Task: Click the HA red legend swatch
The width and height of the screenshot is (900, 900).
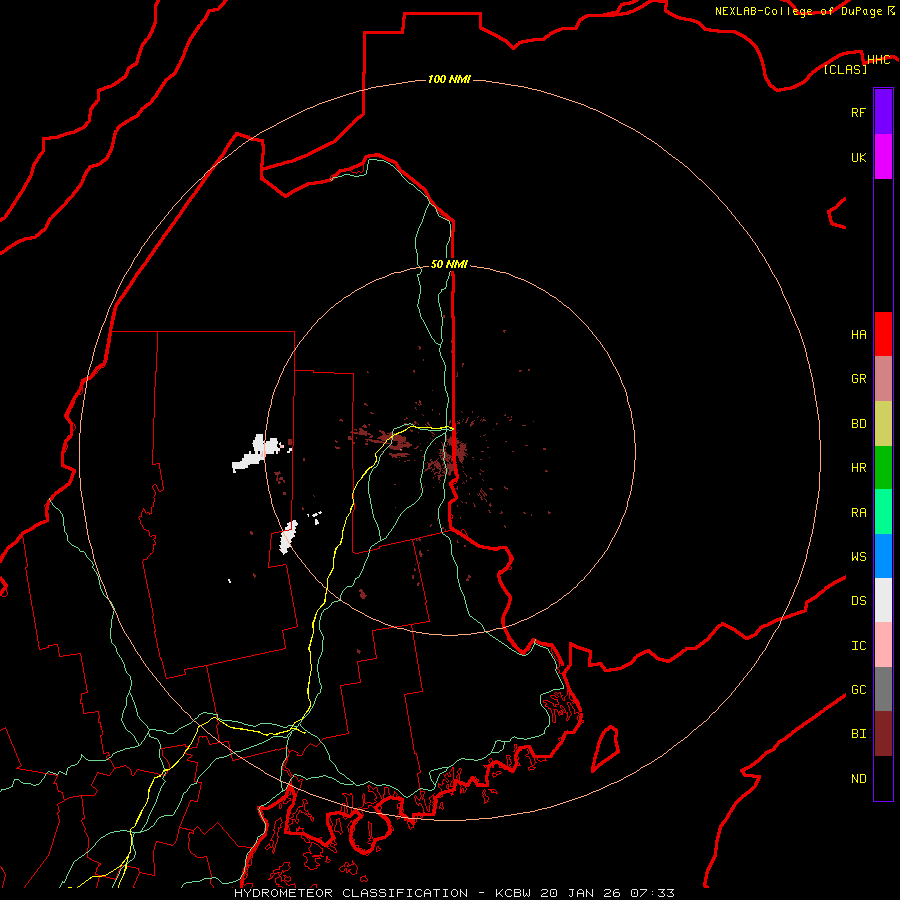Action: 883,334
